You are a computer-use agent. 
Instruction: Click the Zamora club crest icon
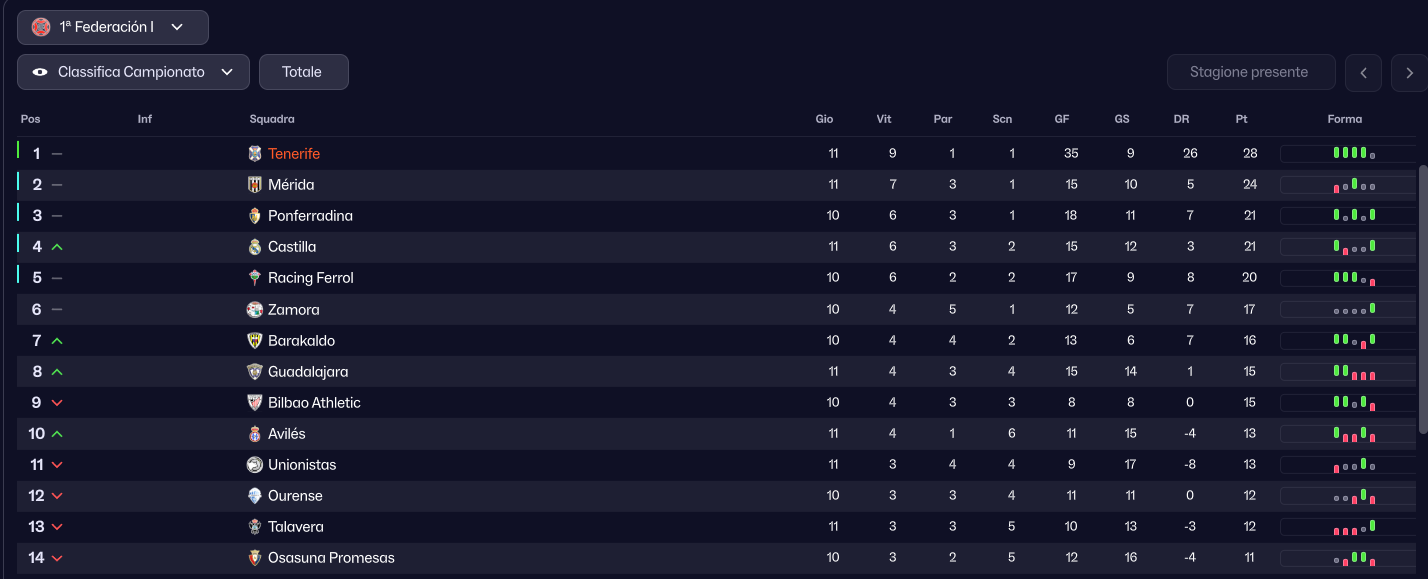(x=254, y=310)
